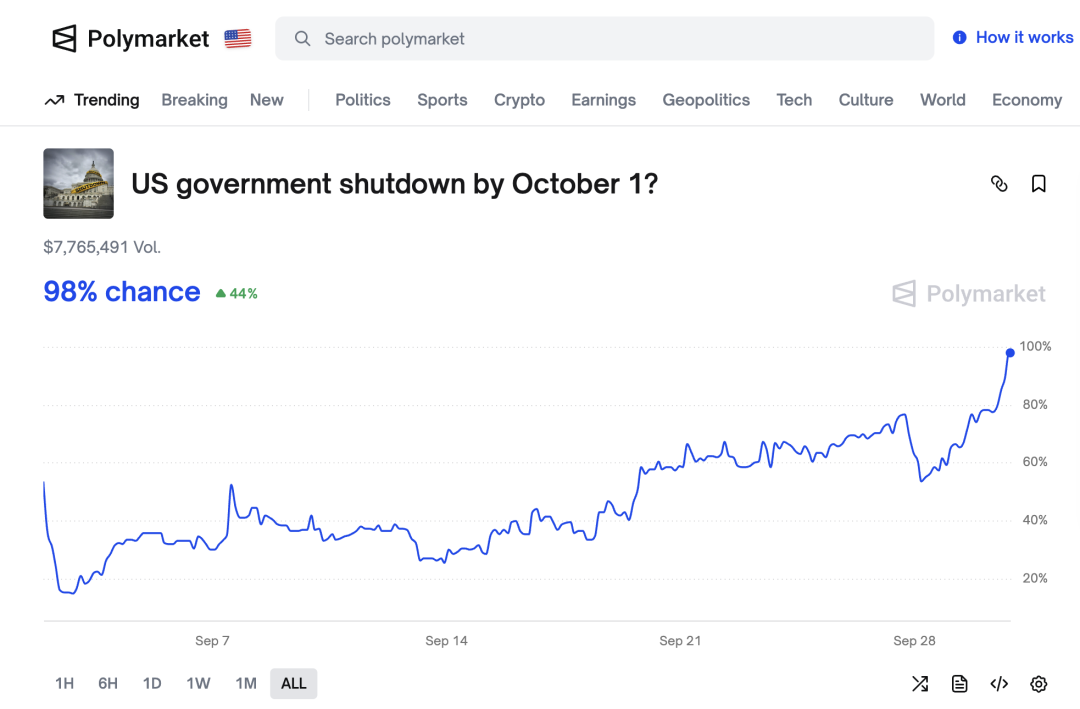Screen dimensions: 1080x709
Task: Click the US flag region icon
Action: [238, 39]
